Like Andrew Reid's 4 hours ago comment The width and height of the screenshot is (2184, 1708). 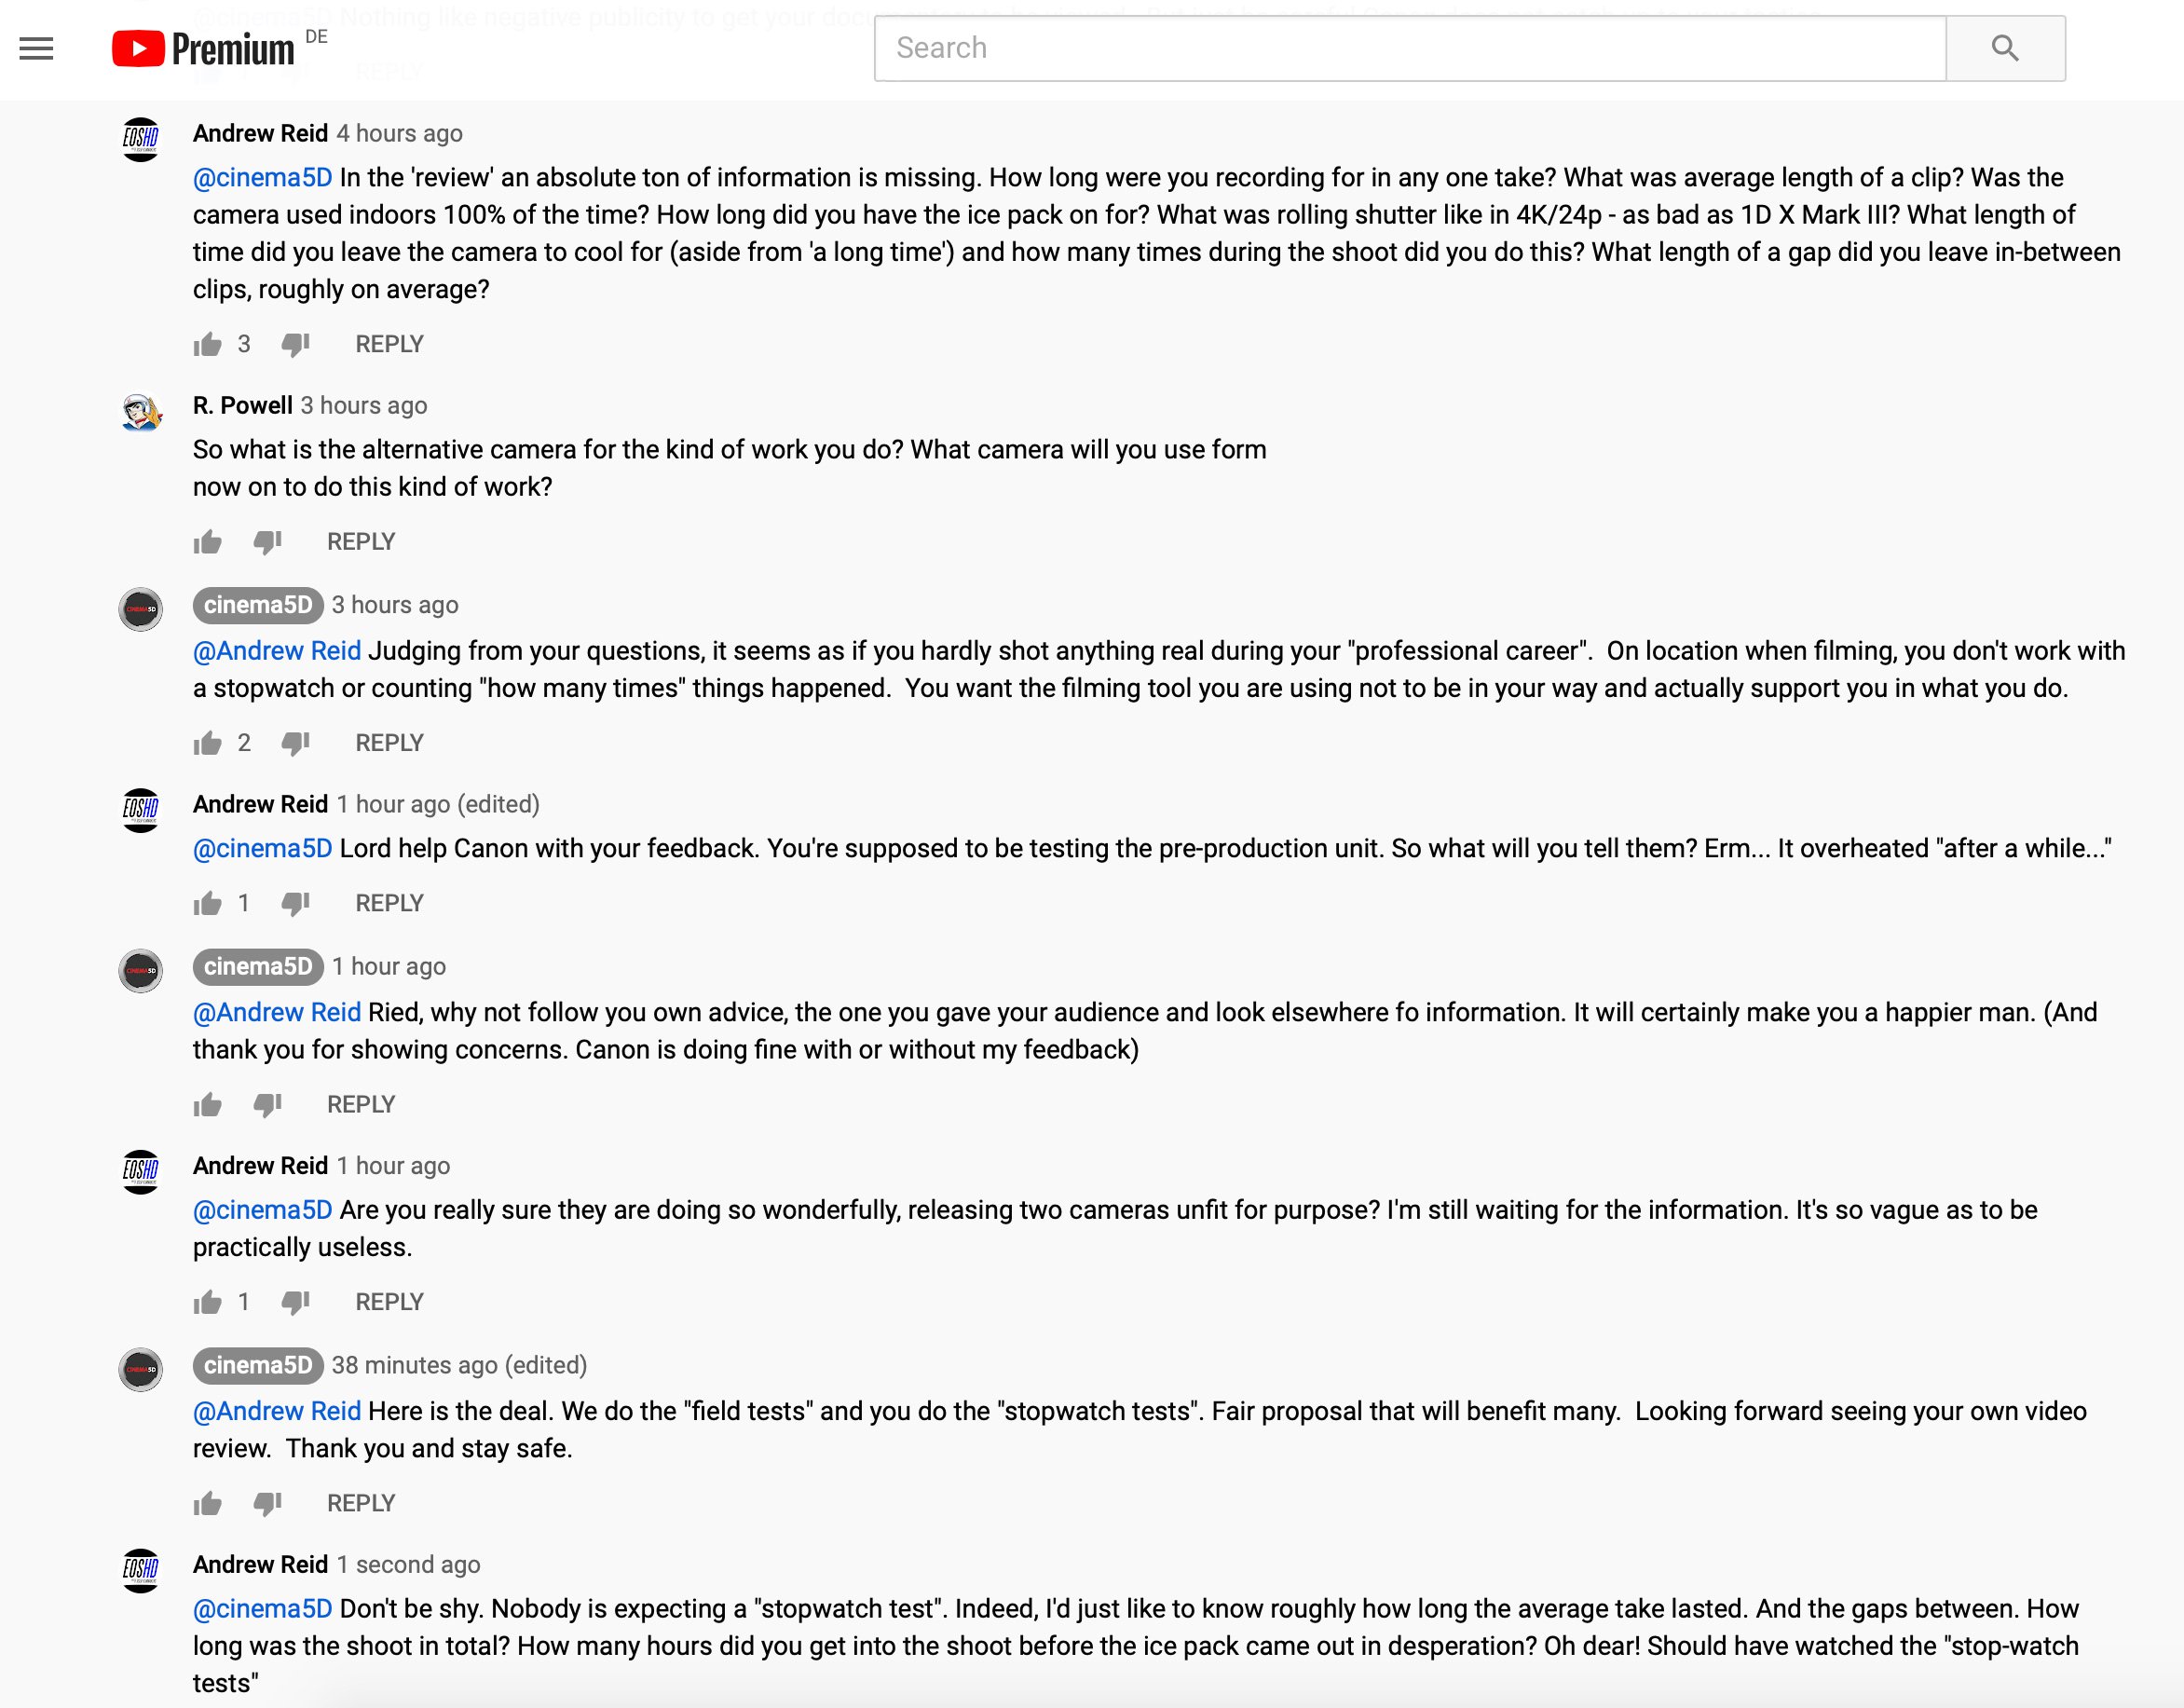[208, 345]
